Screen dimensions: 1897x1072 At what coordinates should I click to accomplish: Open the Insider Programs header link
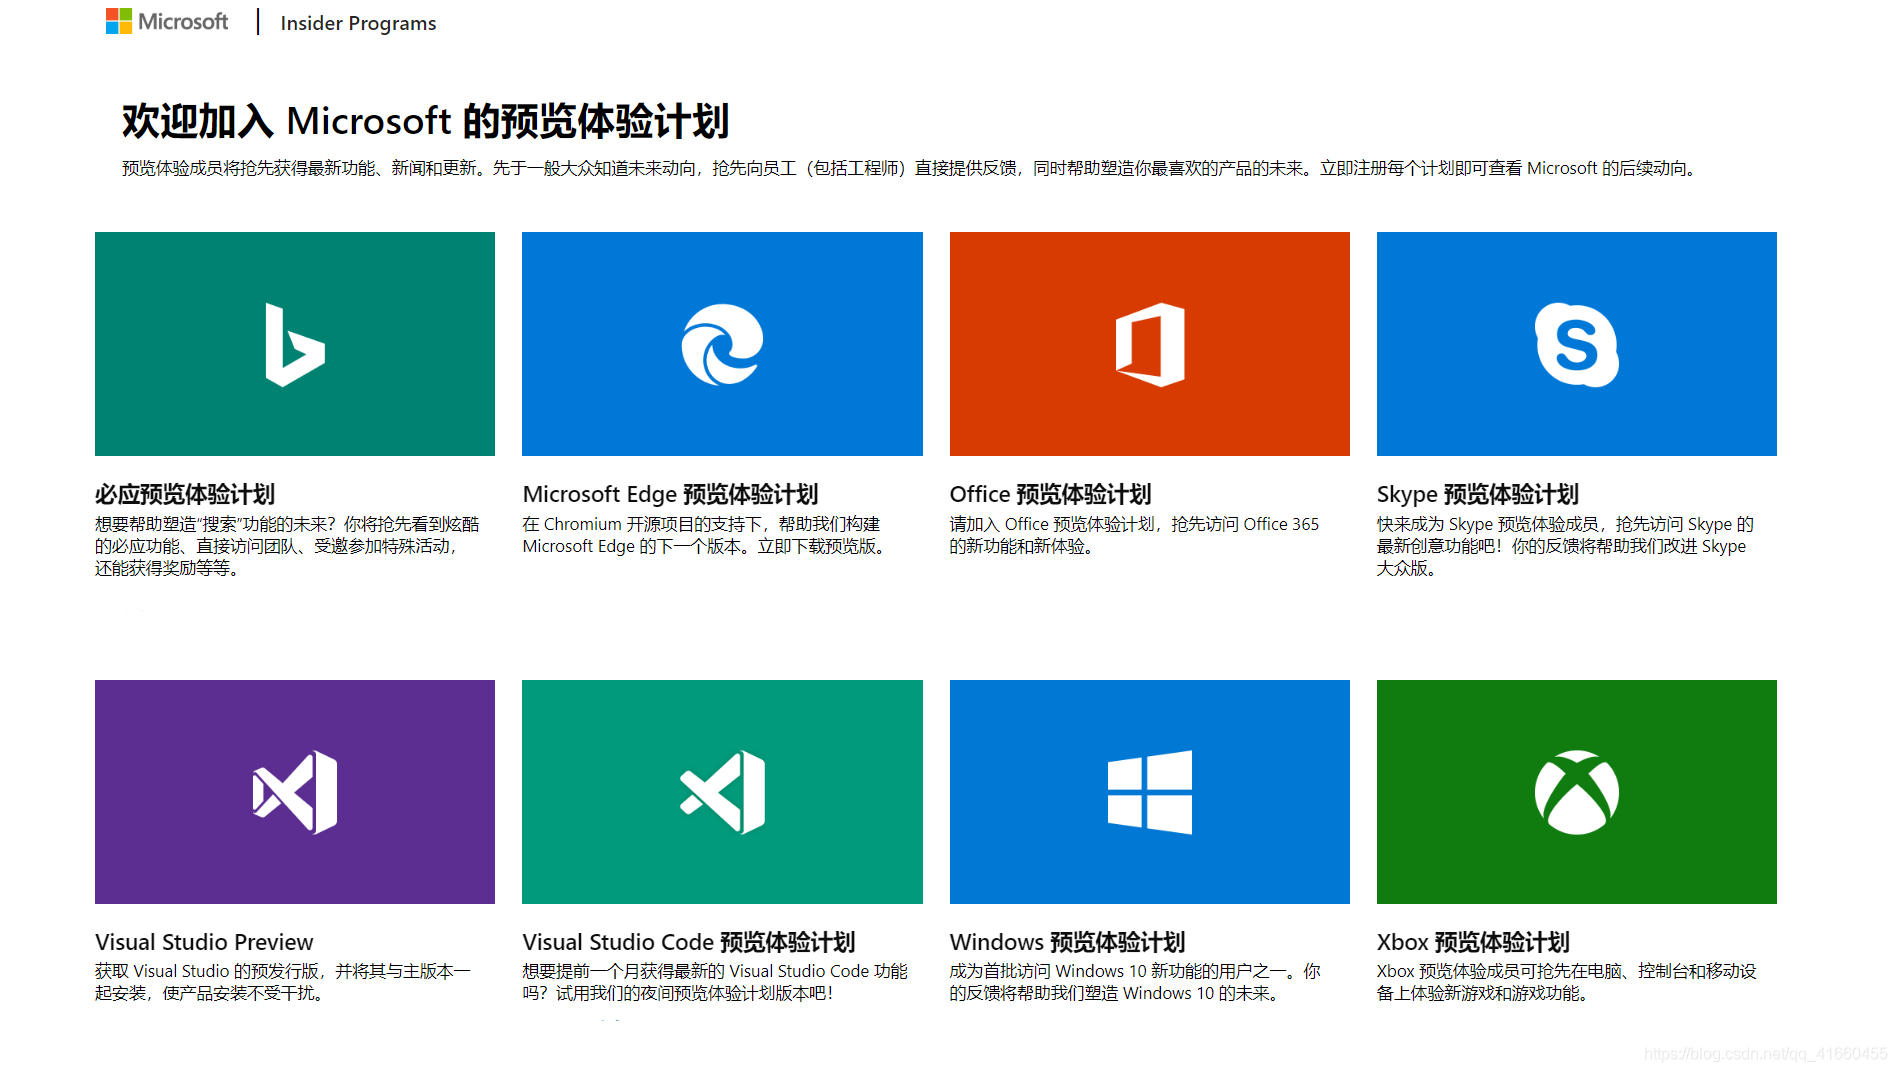(x=358, y=23)
